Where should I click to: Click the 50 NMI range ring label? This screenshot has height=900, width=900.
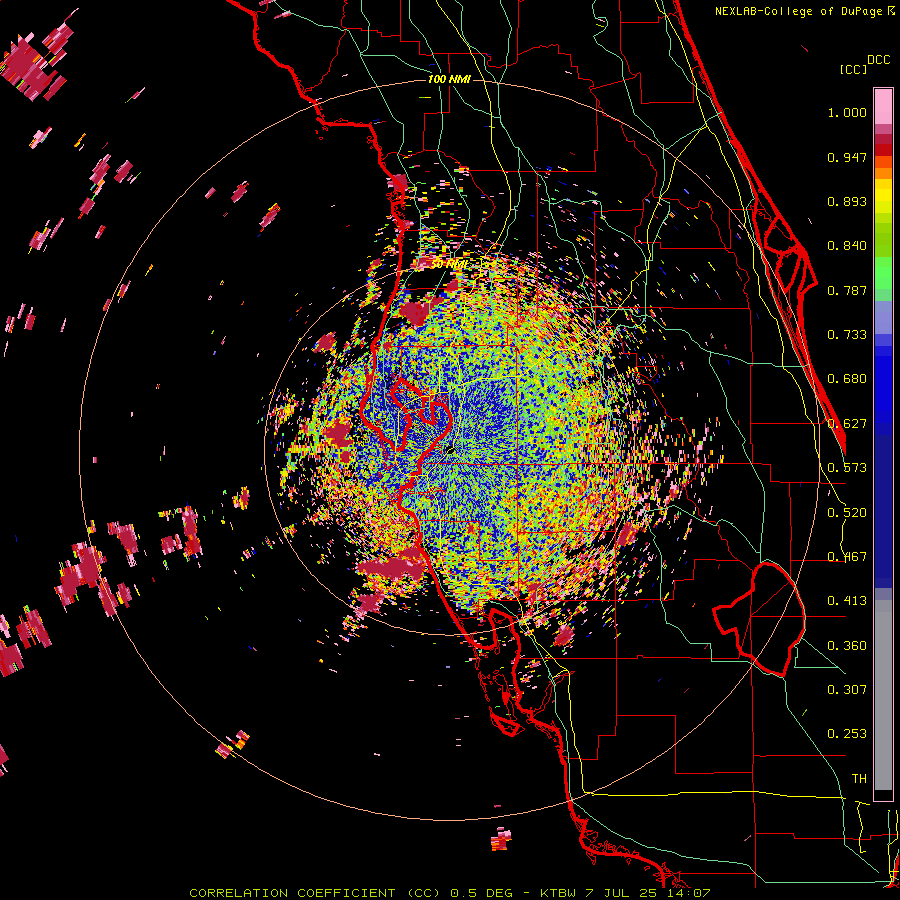pyautogui.click(x=449, y=264)
